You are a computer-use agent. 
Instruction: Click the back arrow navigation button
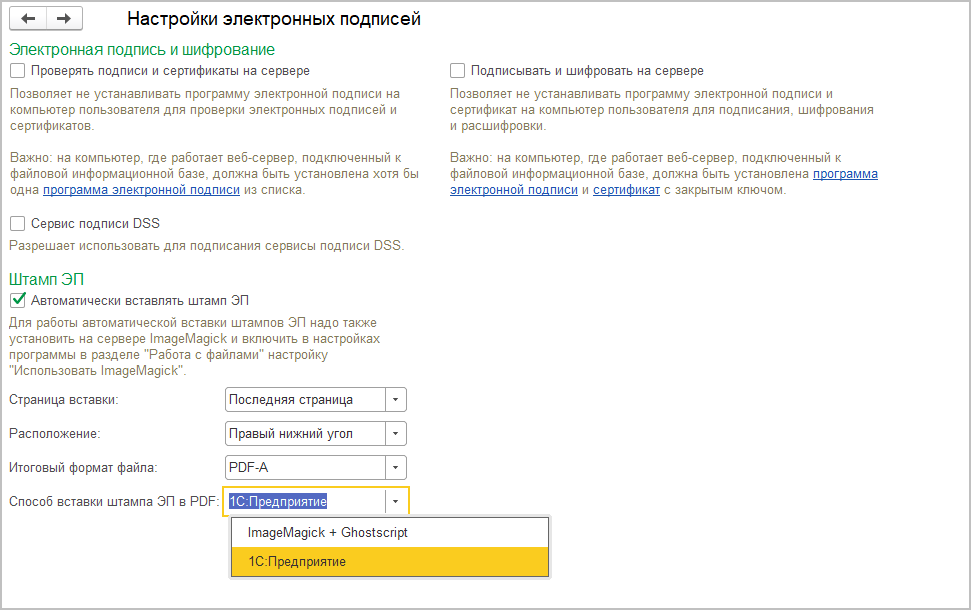click(28, 19)
